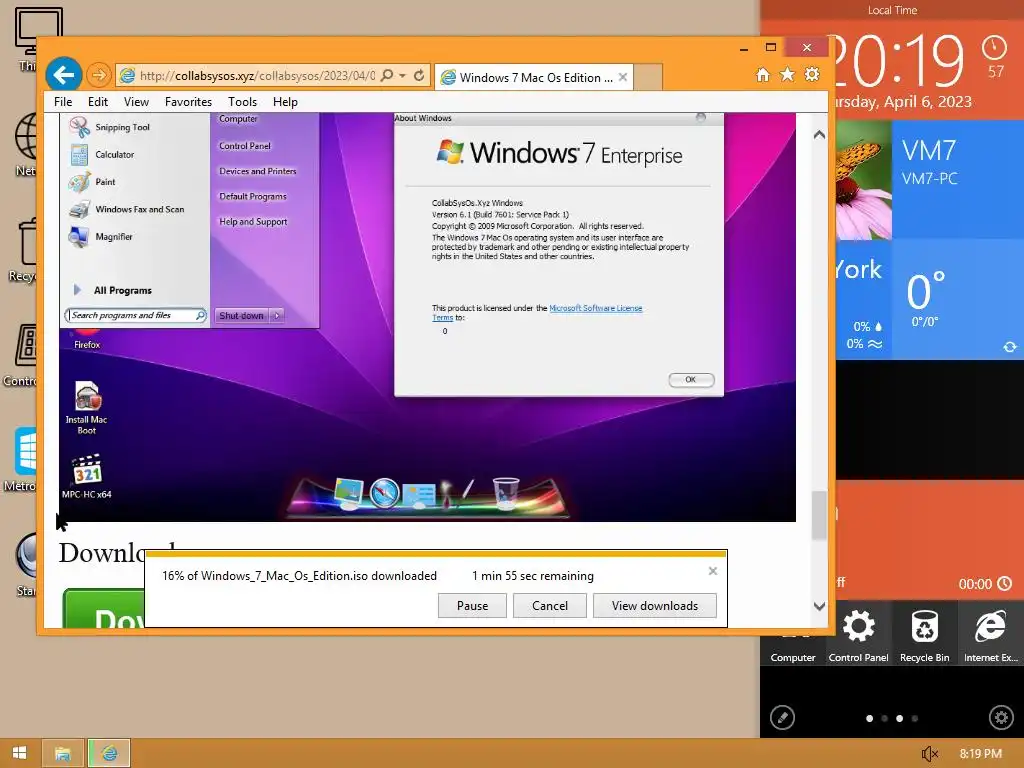This screenshot has width=1024, height=768.
Task: Open the Network desktop icon
Action: coord(25,144)
